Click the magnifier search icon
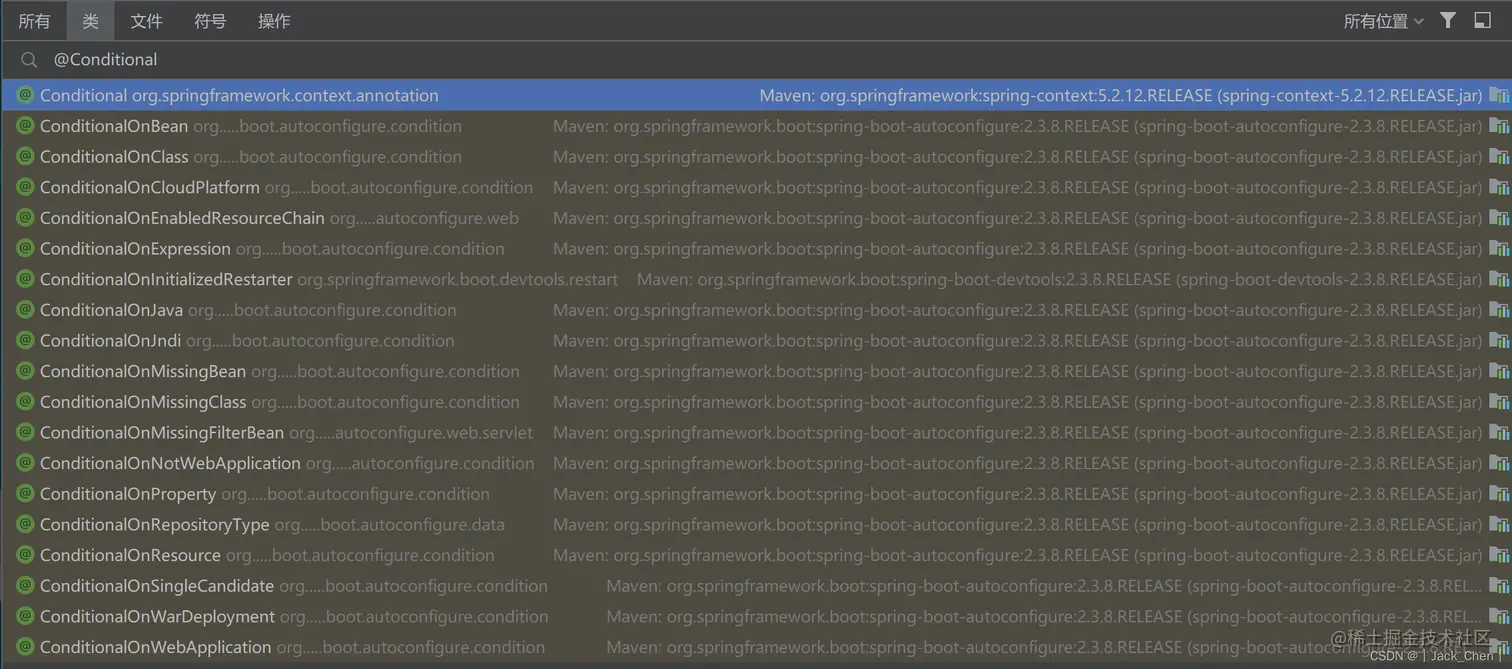The height and width of the screenshot is (669, 1512). coord(29,60)
